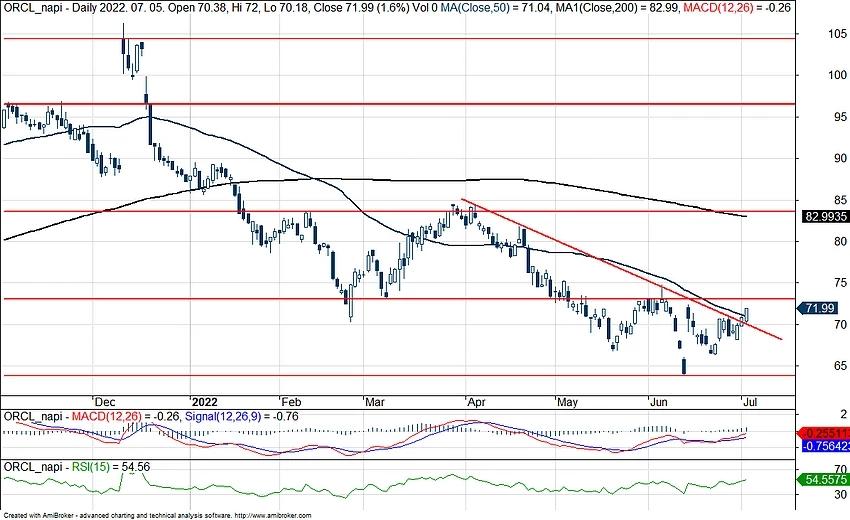Click the December gap-up candle at 105
Screen dimensions: 850x520
point(124,47)
